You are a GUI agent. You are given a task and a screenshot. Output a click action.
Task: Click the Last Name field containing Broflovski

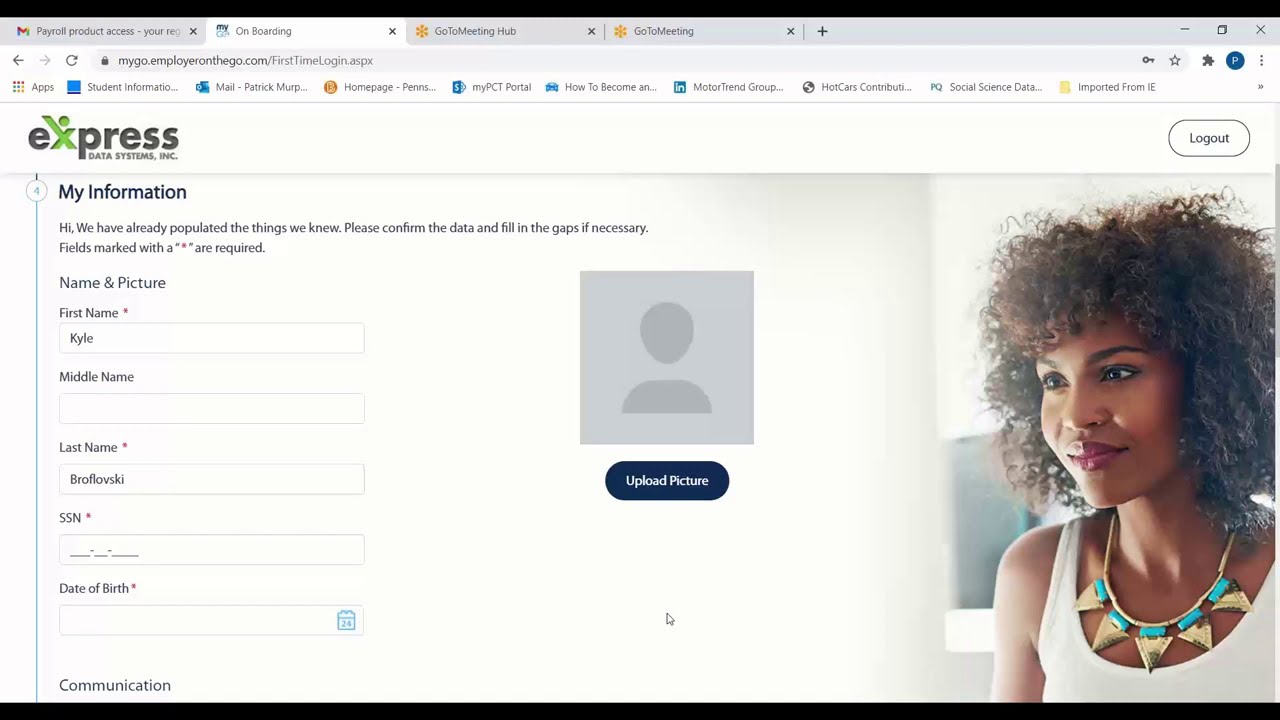click(x=212, y=479)
